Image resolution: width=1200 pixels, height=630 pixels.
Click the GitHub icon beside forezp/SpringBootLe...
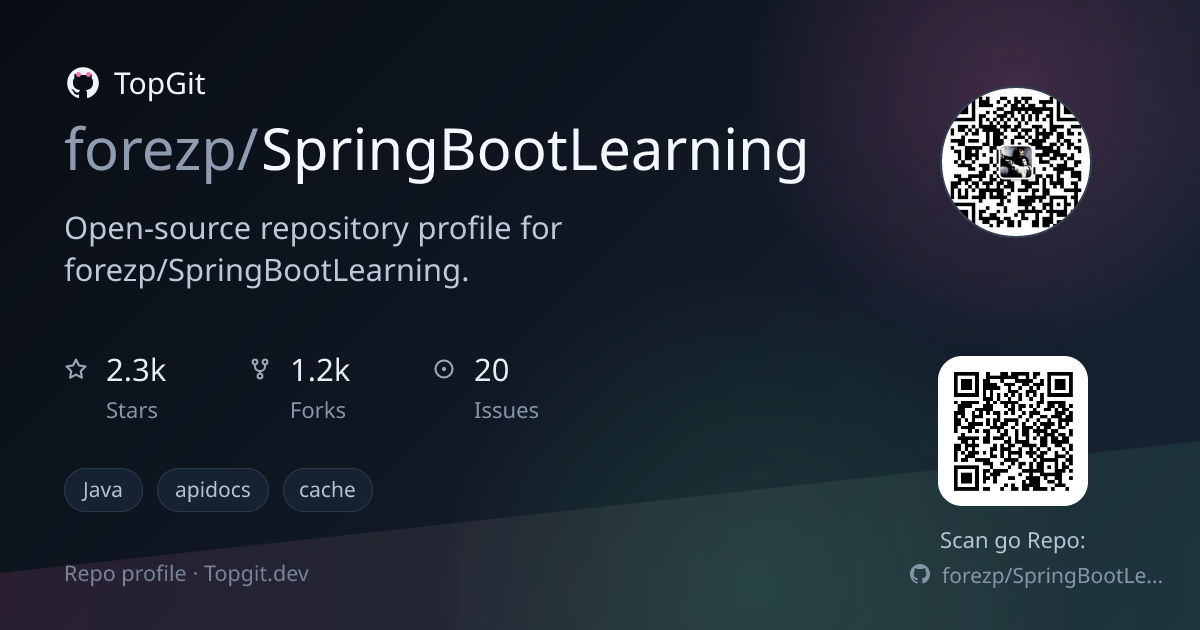(920, 574)
